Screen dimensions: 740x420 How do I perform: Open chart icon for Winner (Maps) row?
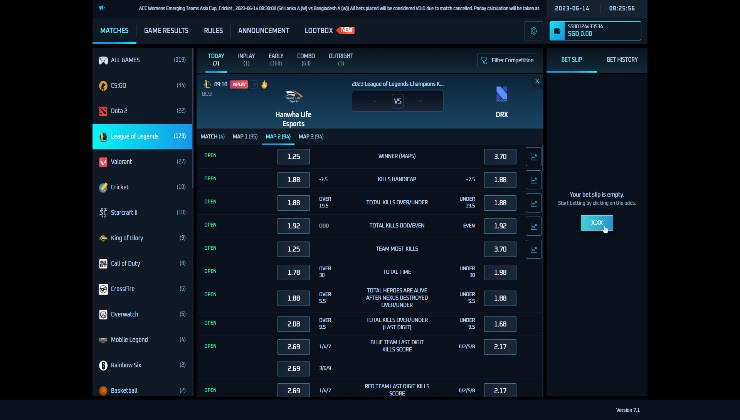pos(533,157)
